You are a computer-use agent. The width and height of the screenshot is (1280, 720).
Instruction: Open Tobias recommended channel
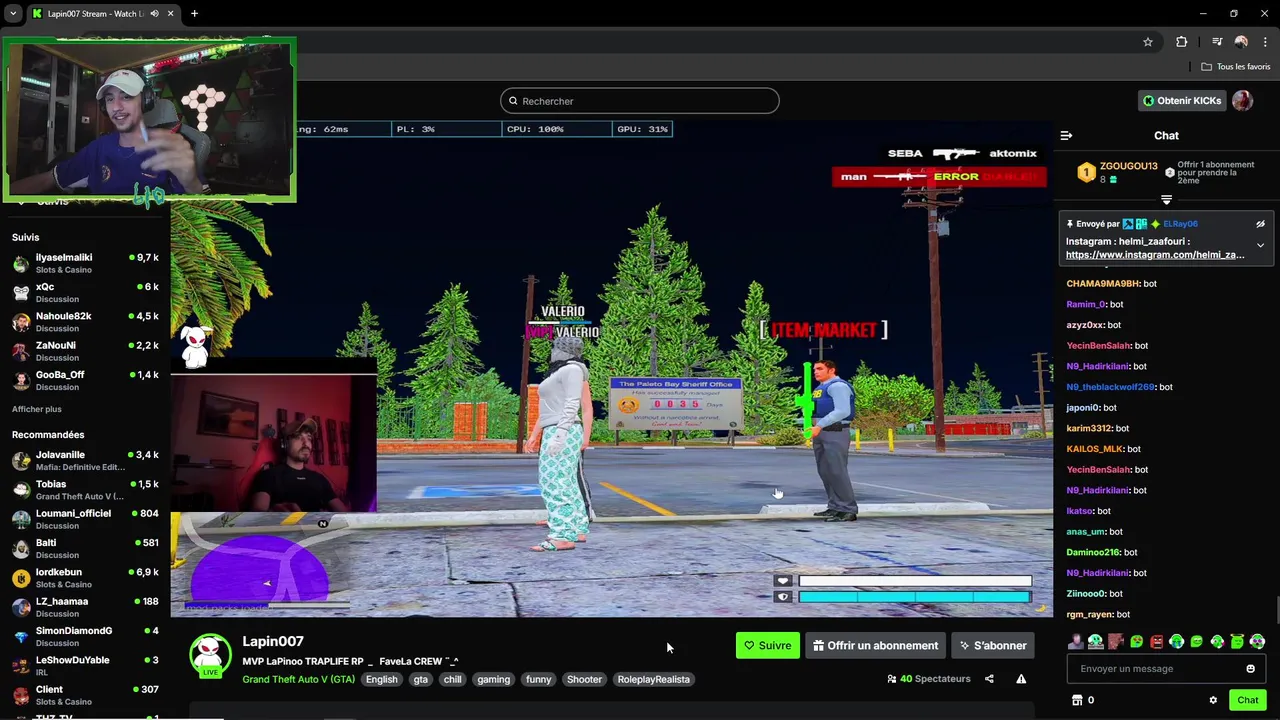tap(85, 490)
